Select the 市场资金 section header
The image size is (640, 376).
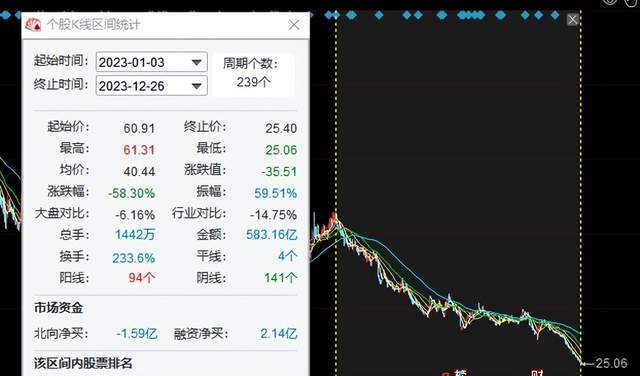coord(59,308)
